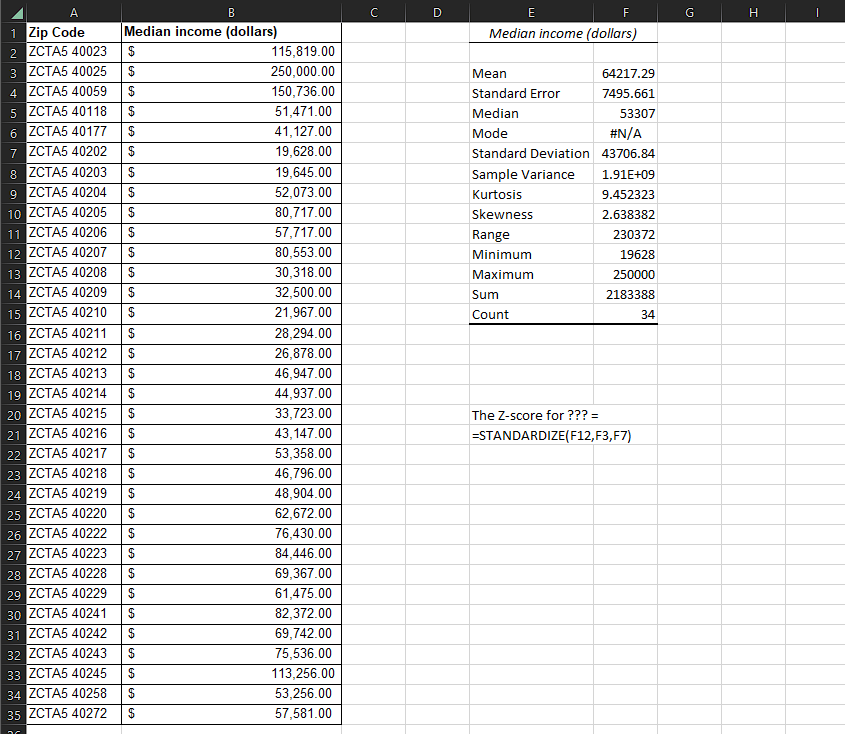
Task: Select cell 'ZCTA5 40202'
Action: pyautogui.click(x=74, y=151)
